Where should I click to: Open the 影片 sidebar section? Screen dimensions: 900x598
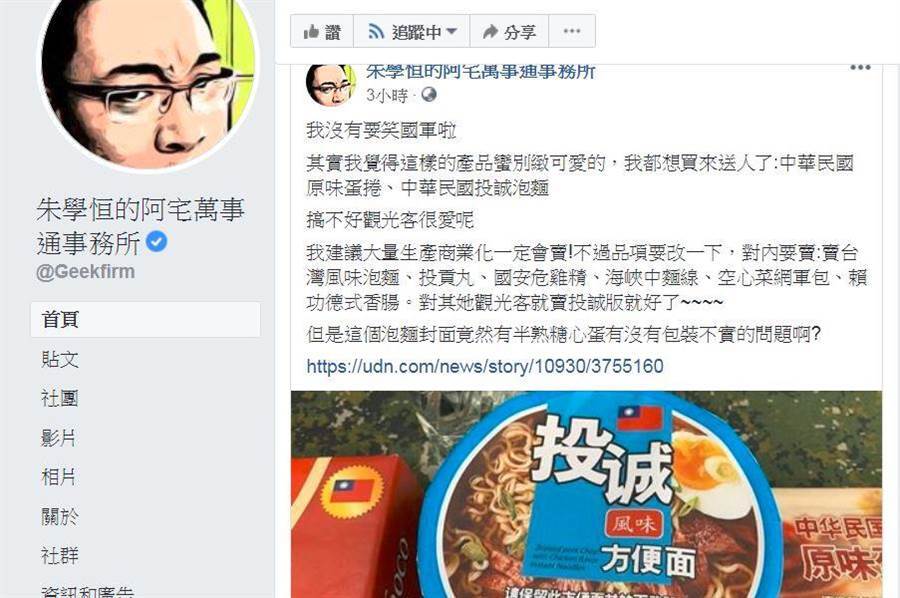59,438
